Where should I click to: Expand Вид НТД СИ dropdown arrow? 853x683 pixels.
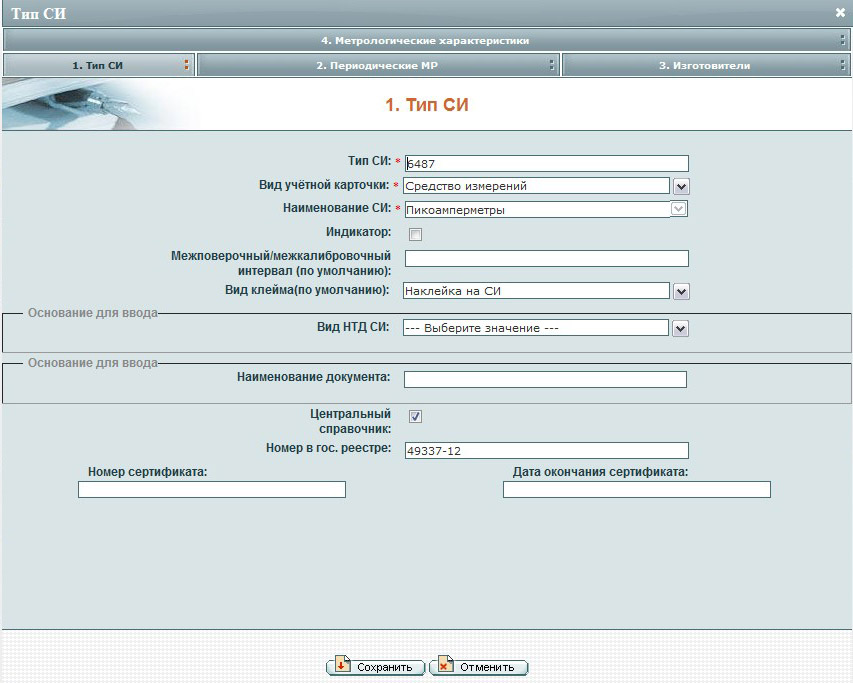(x=681, y=328)
